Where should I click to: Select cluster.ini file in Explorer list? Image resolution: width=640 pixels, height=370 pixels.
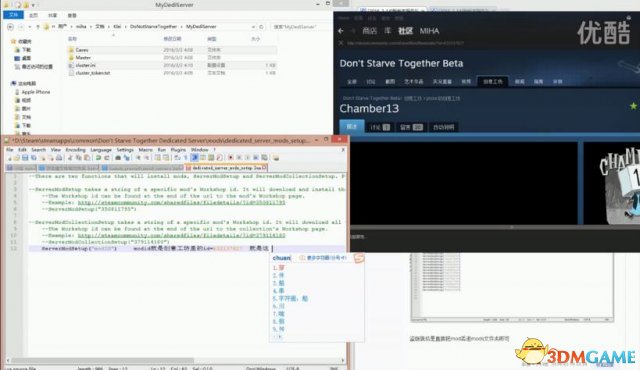[x=172, y=65]
